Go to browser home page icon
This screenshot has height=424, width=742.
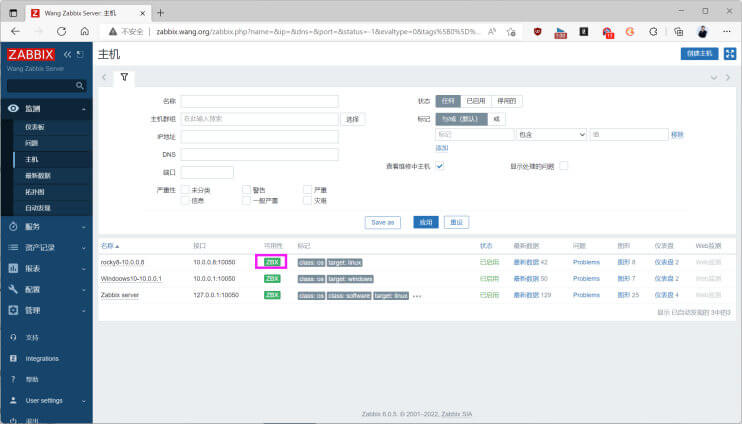pos(85,31)
